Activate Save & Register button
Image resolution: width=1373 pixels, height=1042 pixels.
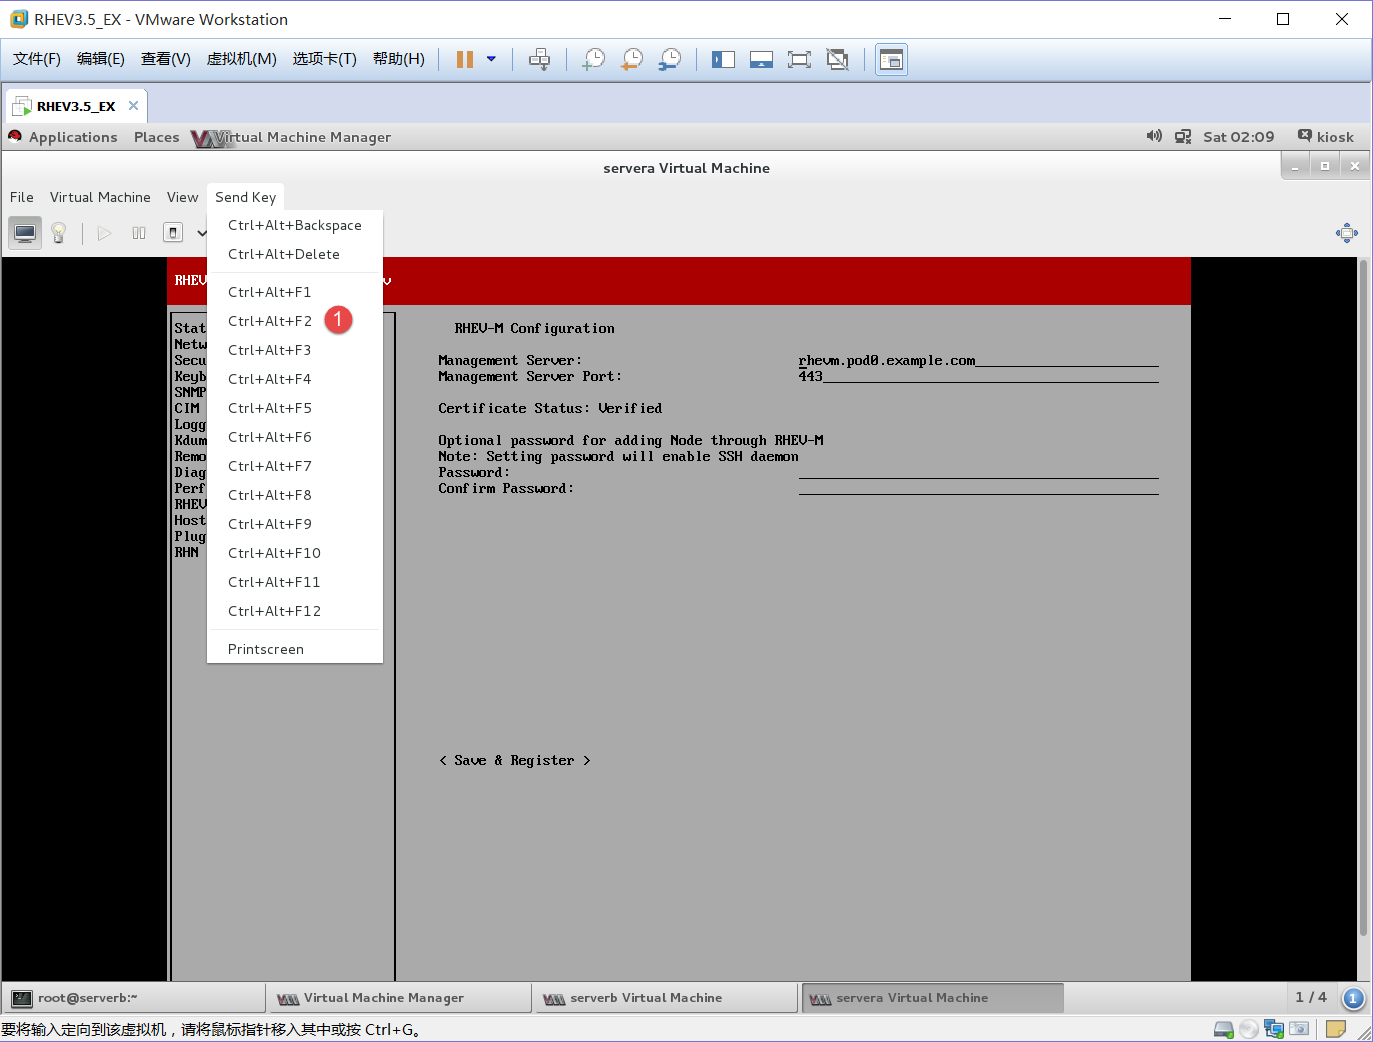pyautogui.click(x=514, y=761)
